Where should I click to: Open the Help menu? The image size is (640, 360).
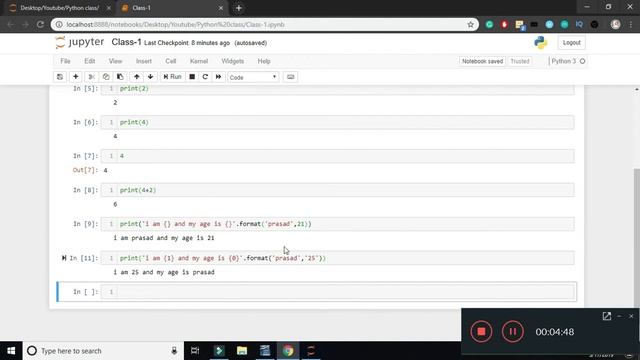point(264,61)
